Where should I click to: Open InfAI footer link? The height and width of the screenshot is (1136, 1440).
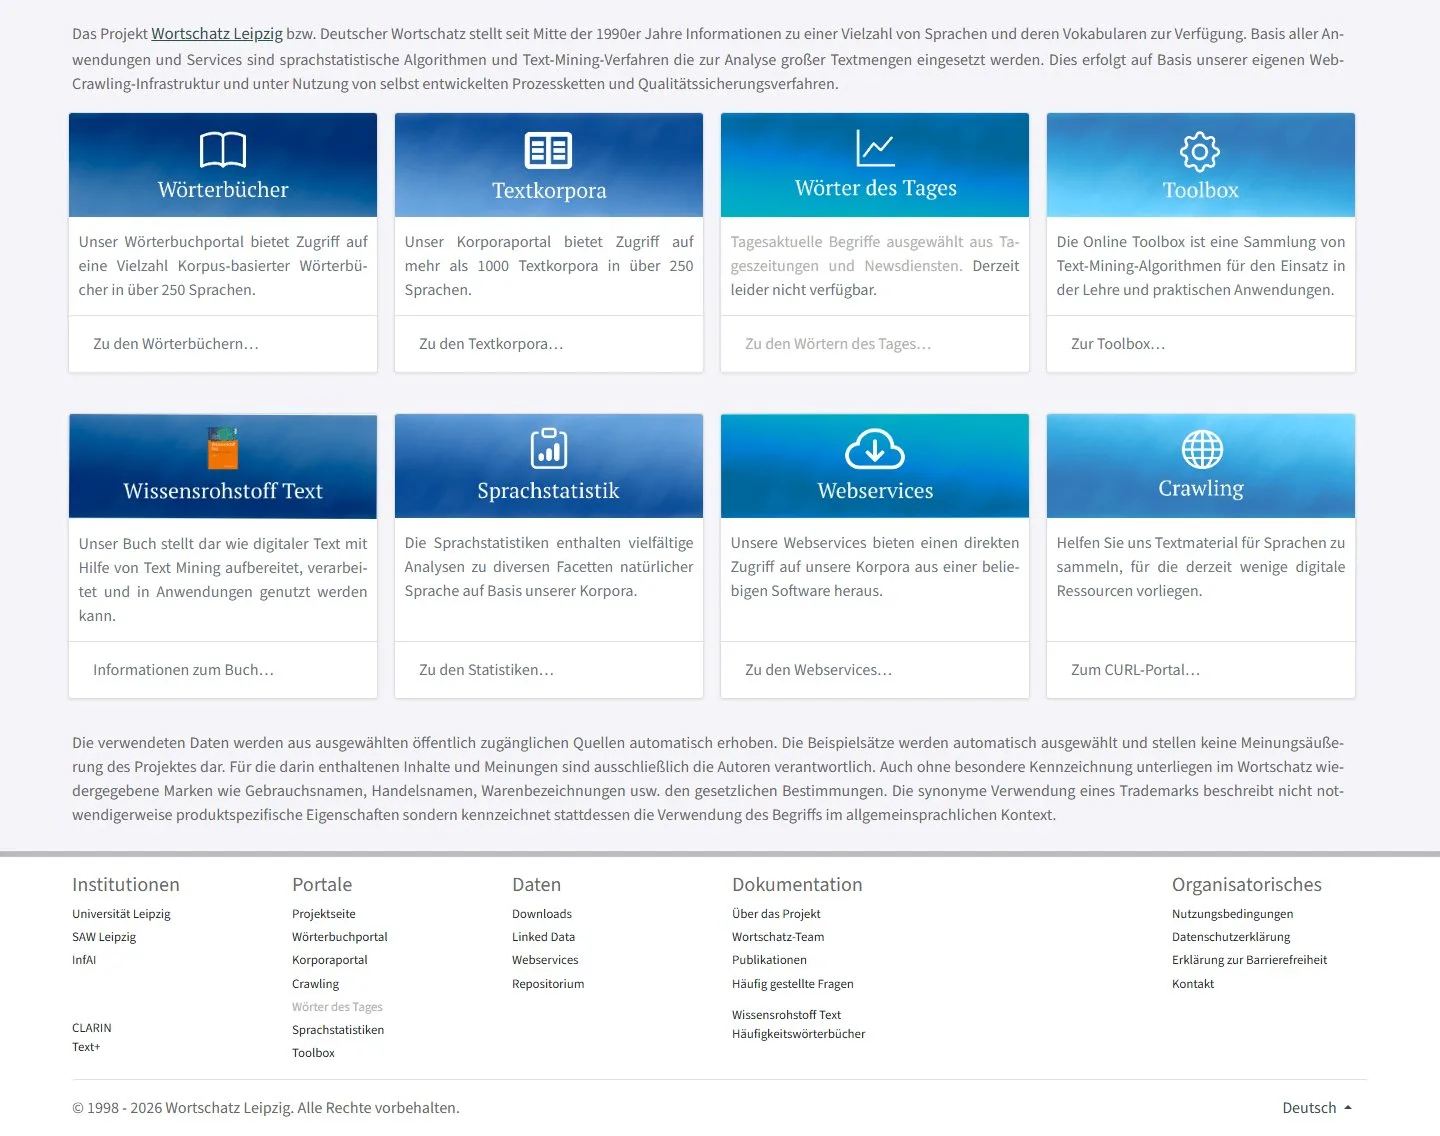click(84, 960)
